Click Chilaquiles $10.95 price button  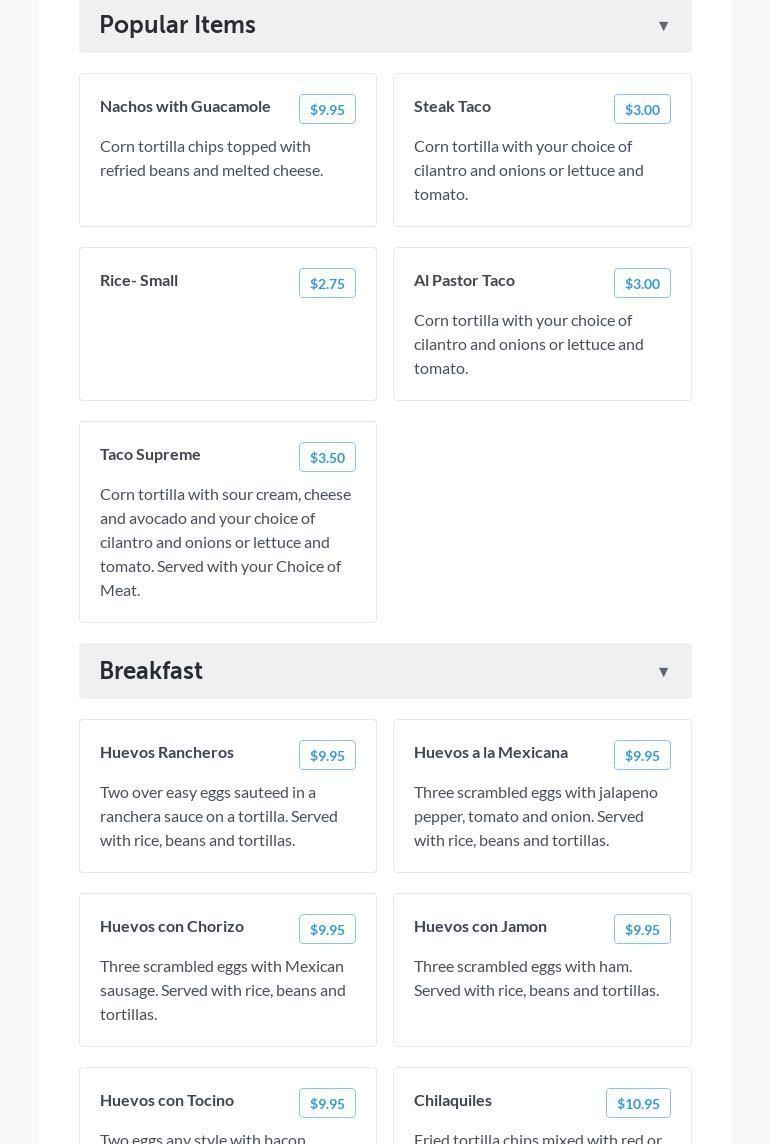pos(638,1103)
